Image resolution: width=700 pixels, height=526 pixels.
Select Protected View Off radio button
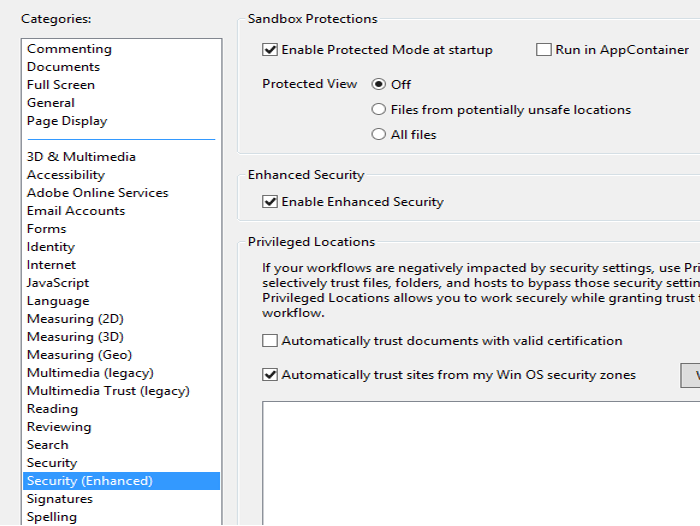click(x=379, y=85)
